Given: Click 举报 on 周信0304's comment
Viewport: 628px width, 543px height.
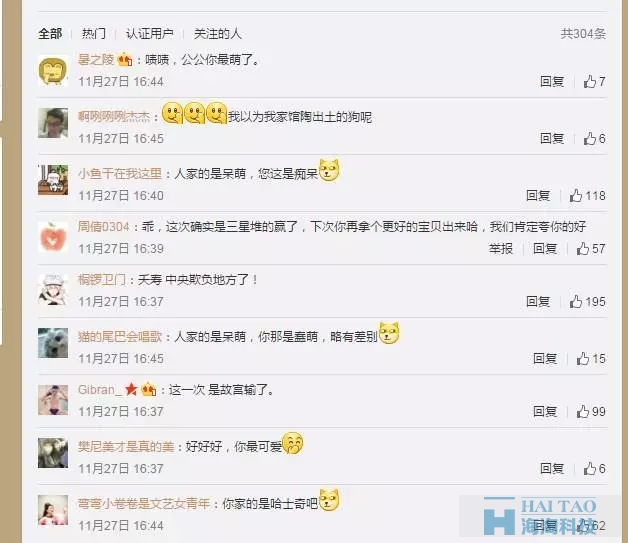Looking at the screenshot, I should (501, 249).
